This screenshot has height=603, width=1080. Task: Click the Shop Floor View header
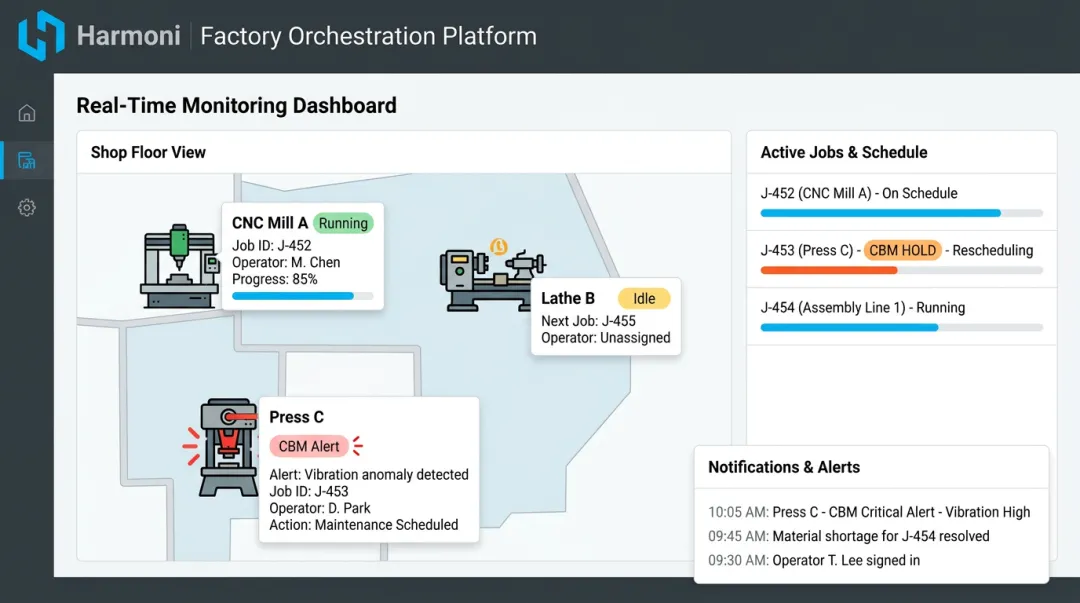(148, 152)
